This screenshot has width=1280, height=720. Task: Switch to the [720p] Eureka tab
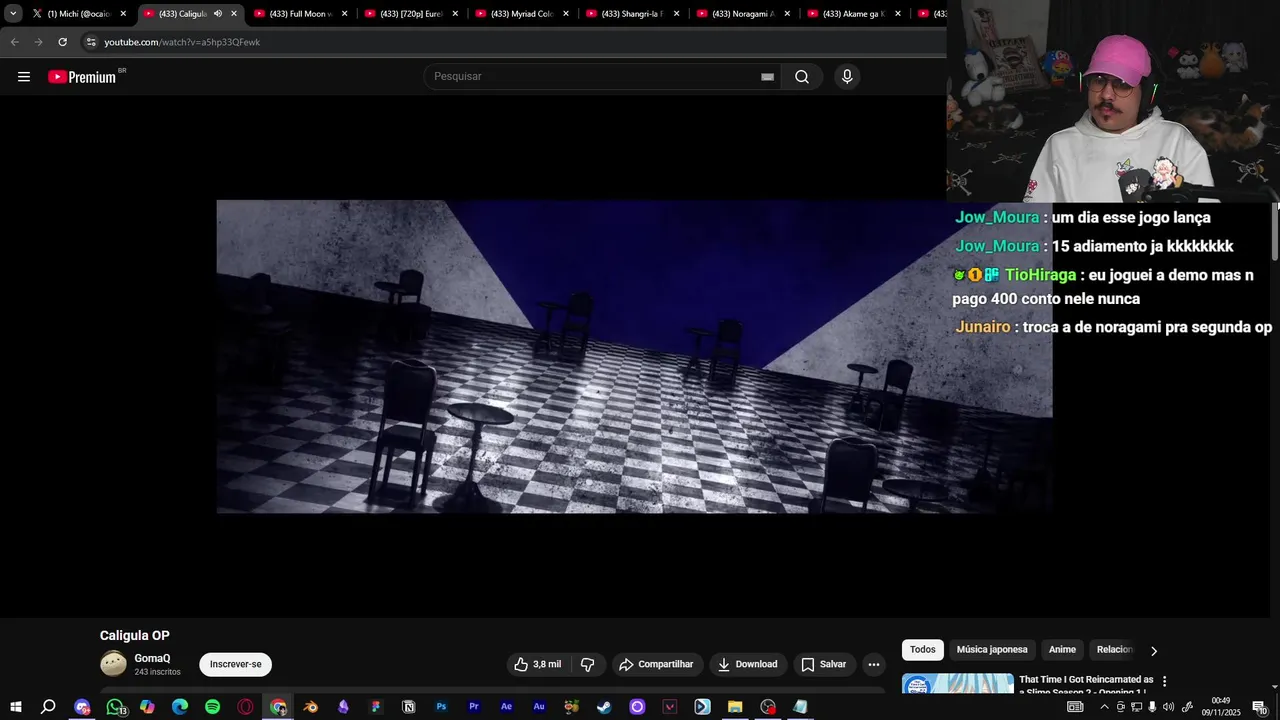tap(410, 14)
